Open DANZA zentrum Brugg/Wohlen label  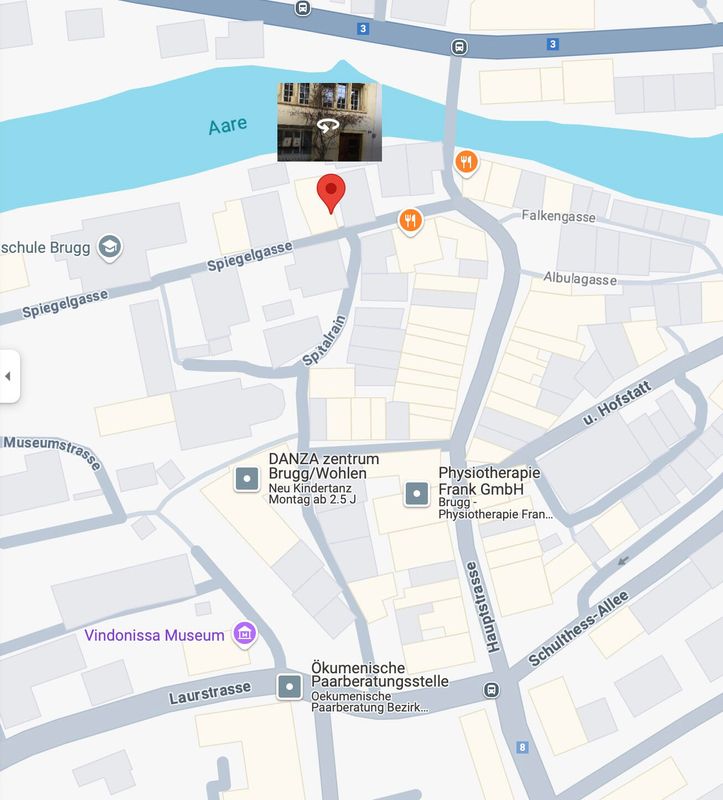pyautogui.click(x=324, y=466)
